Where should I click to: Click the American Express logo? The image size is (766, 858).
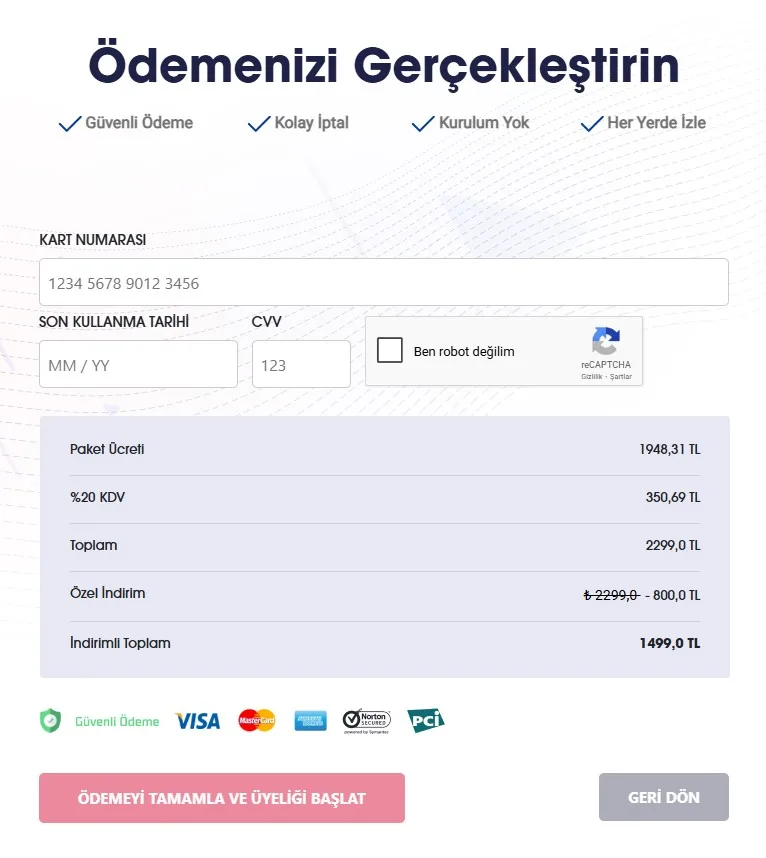click(x=311, y=721)
